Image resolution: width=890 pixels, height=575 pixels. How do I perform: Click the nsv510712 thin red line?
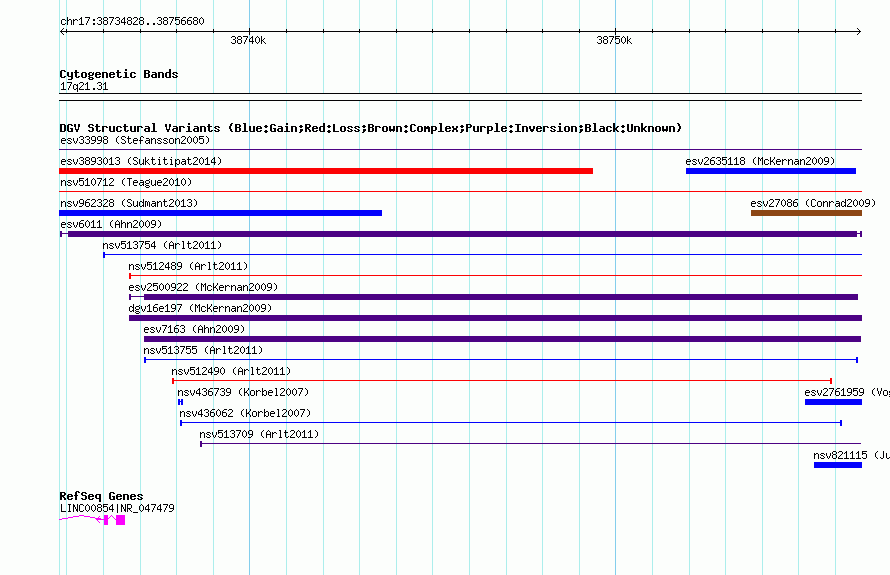coord(460,192)
